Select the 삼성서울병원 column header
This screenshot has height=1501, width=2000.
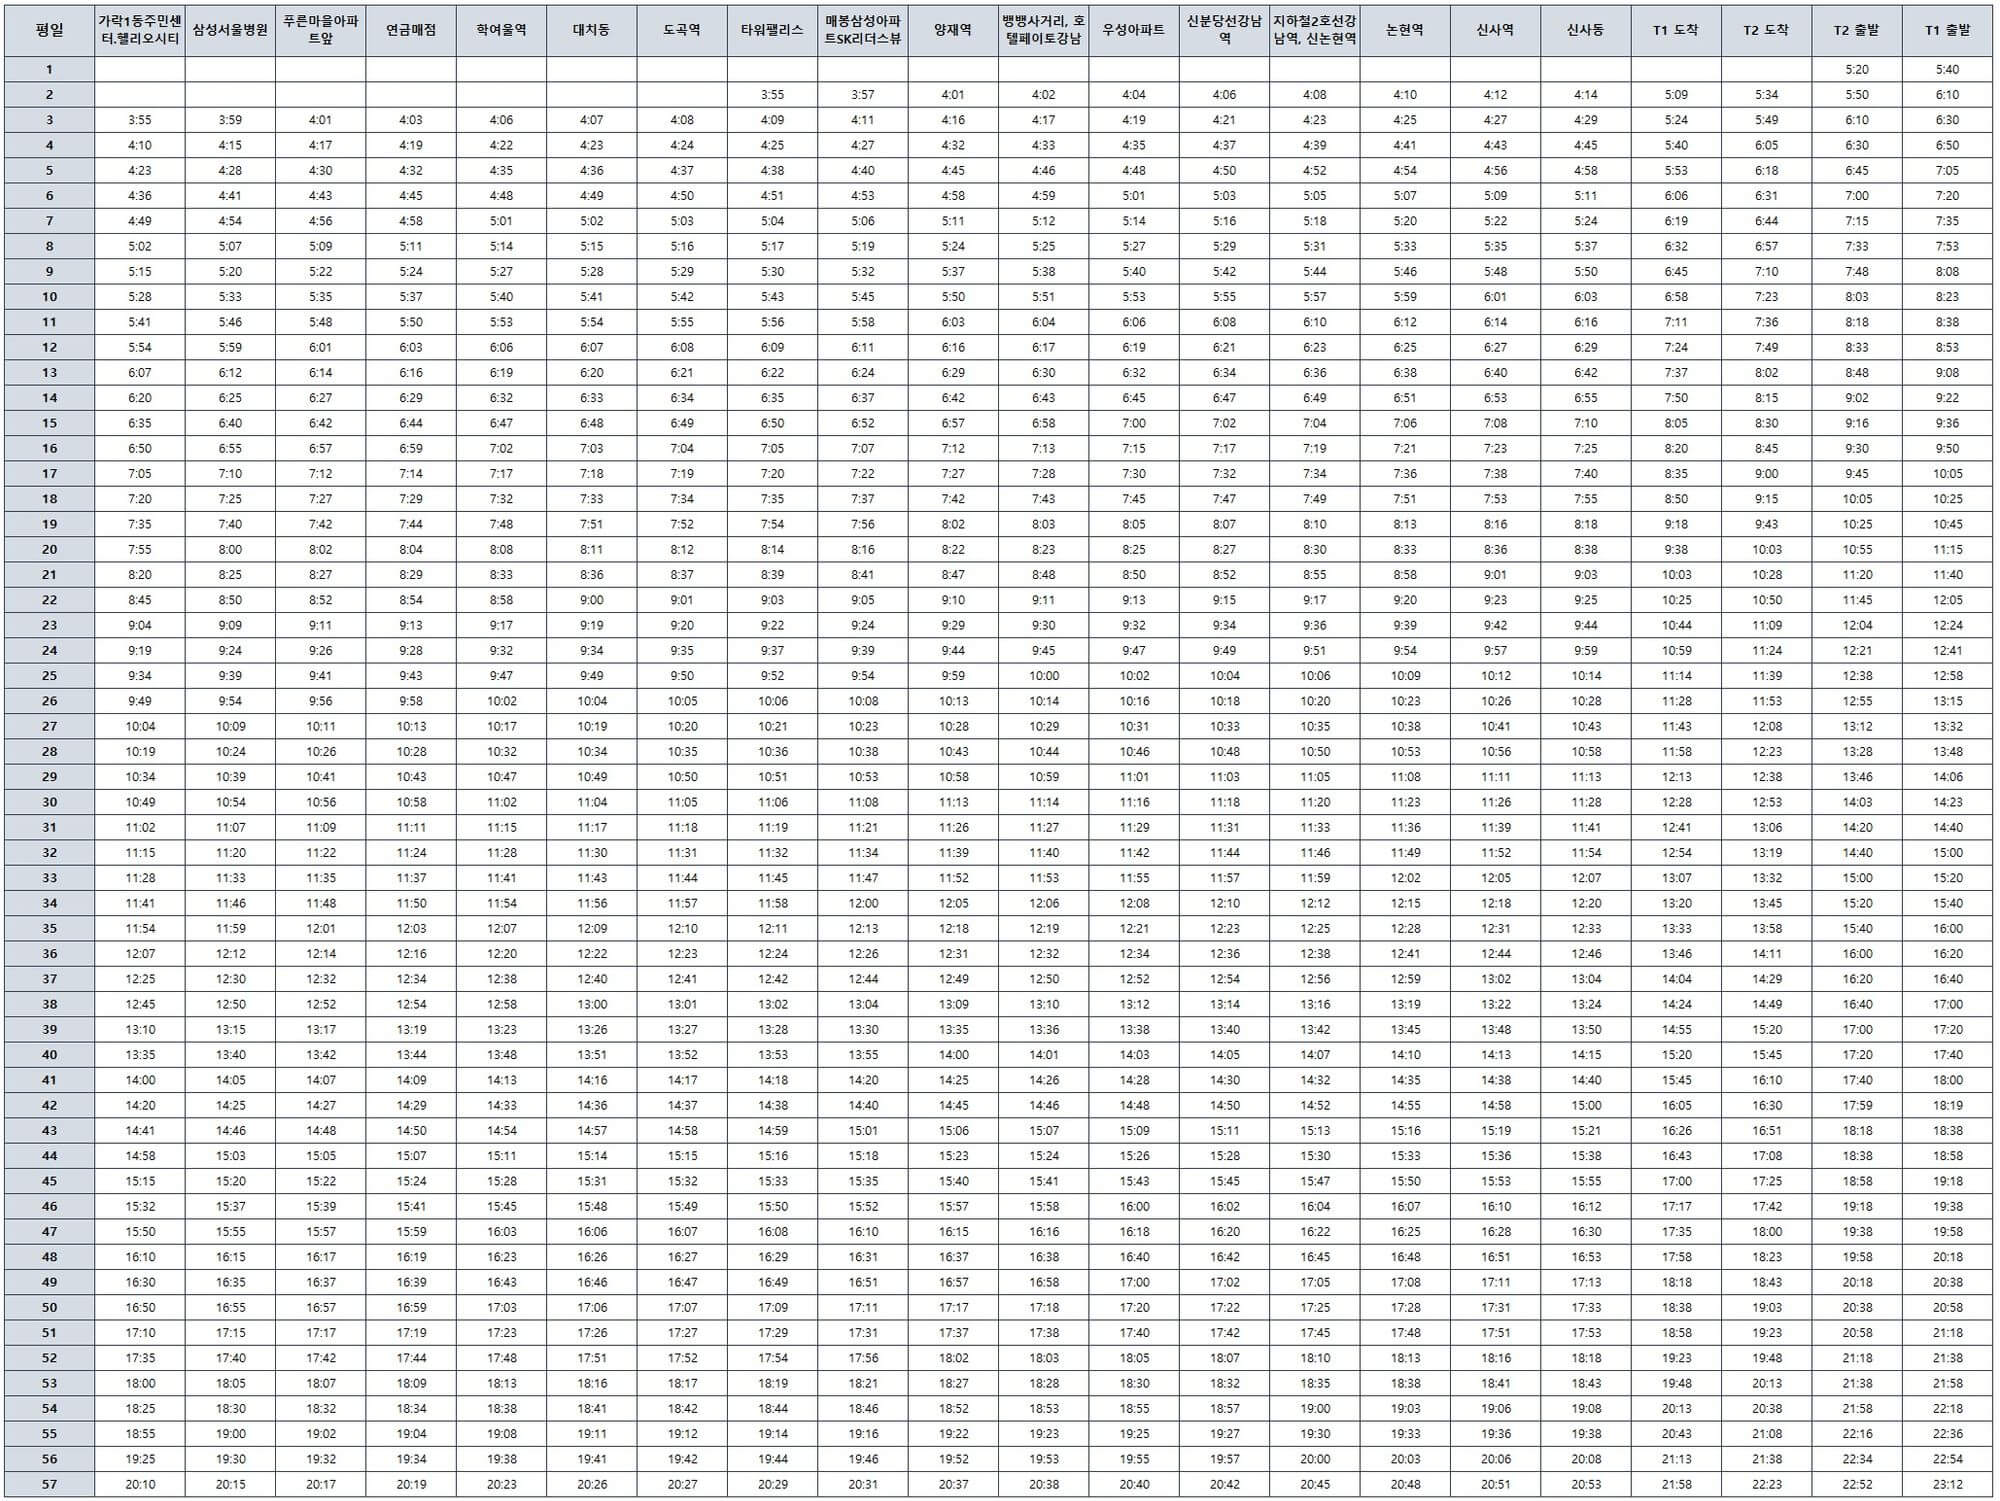230,30
